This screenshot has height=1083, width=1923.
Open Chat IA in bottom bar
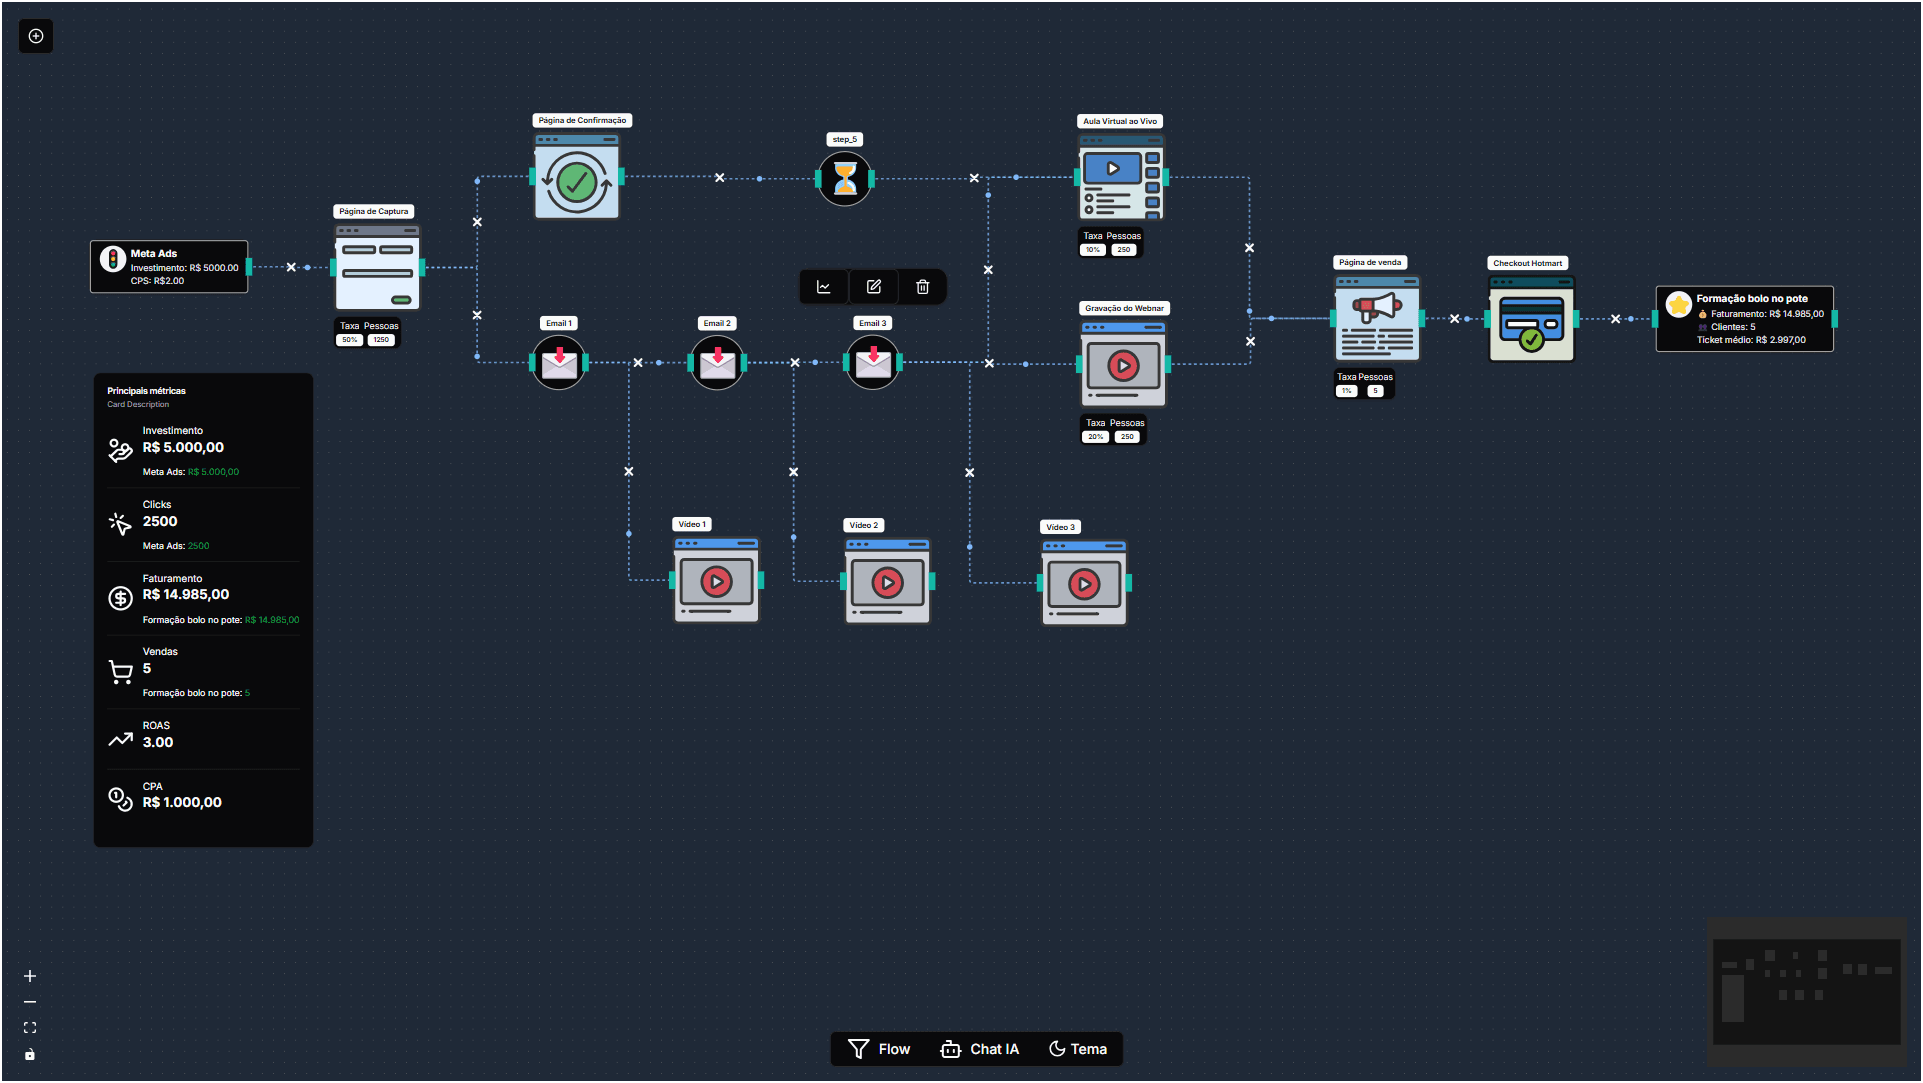[x=980, y=1049]
